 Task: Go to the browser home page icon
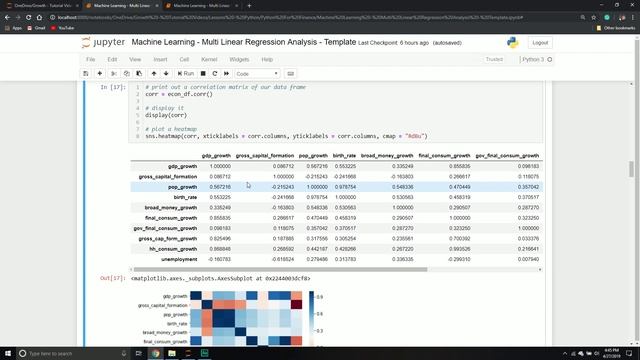point(39,18)
